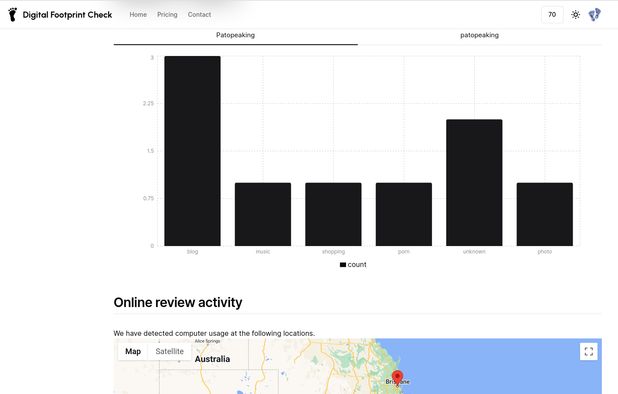Screen dimensions: 618x394
Task: Select the capitalized Patopeaking tab
Action: (235, 35)
